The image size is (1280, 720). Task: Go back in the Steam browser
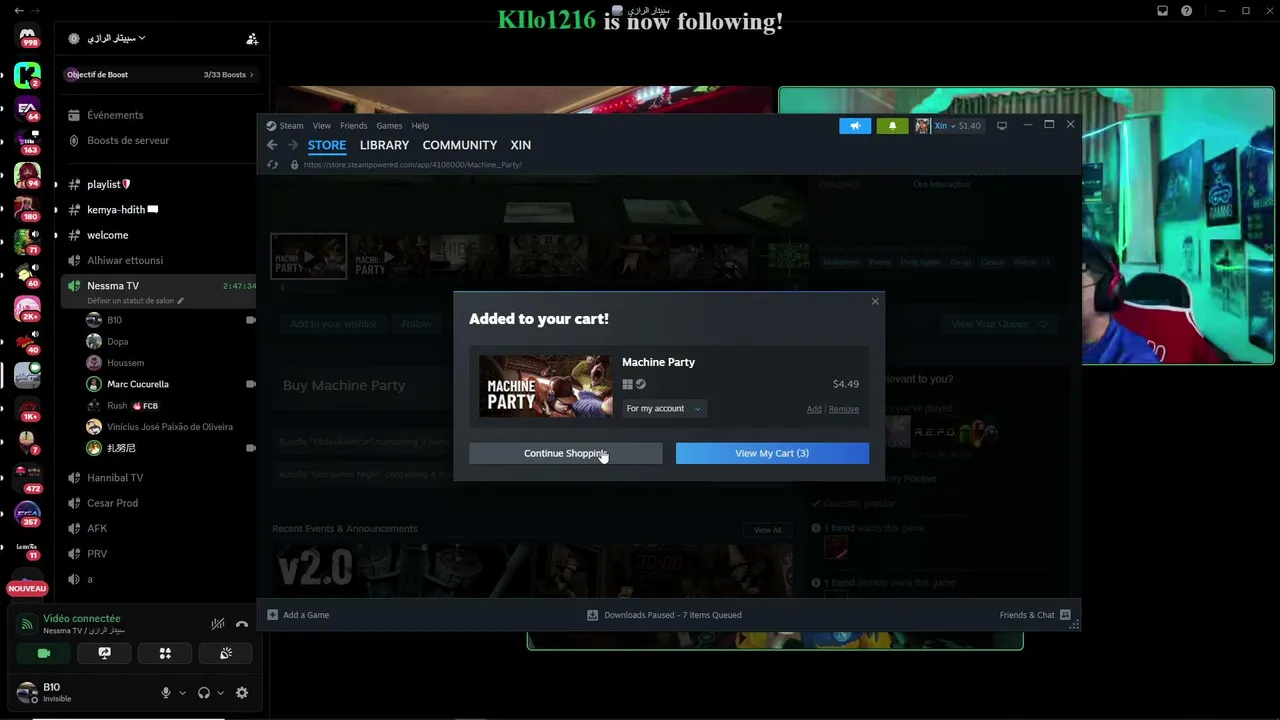pos(272,145)
